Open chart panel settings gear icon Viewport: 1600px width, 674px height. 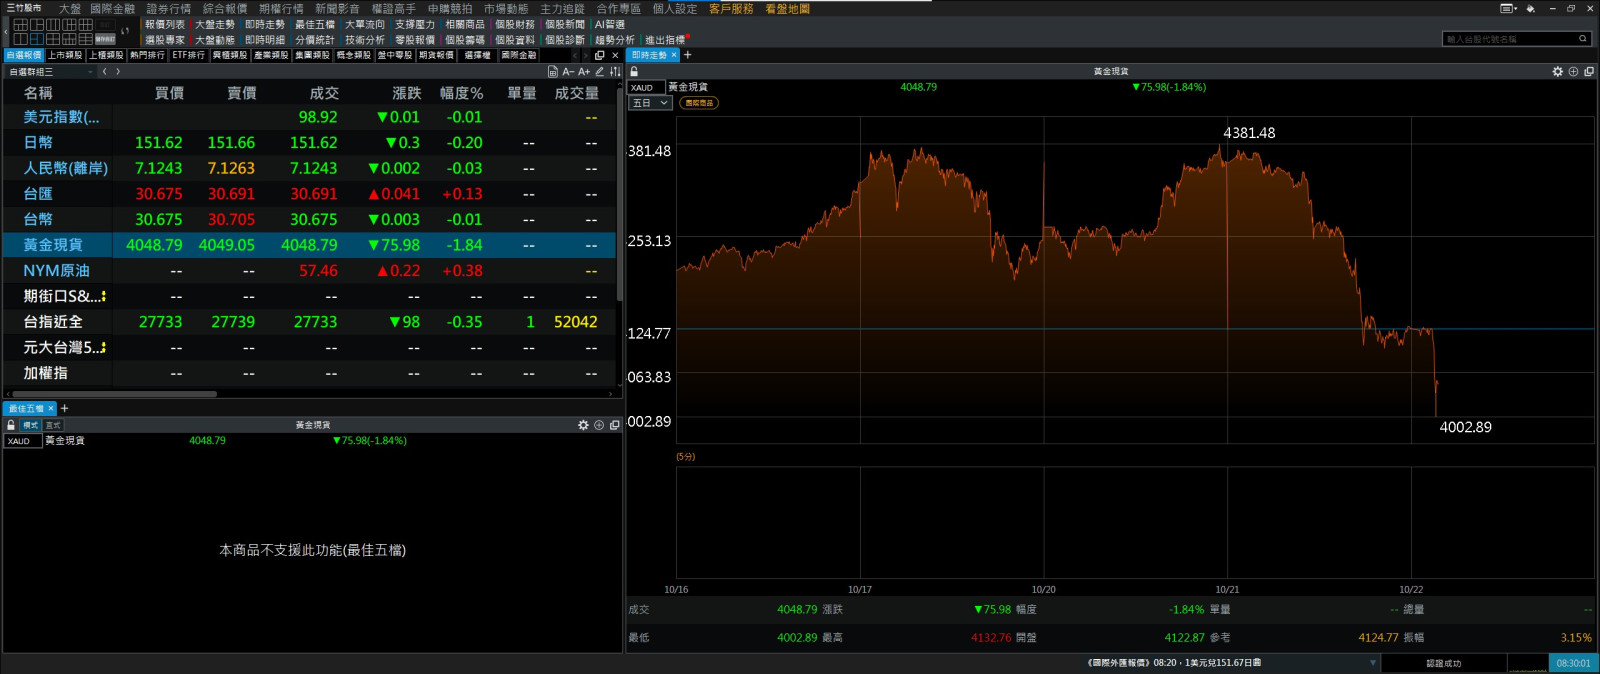click(x=1557, y=72)
